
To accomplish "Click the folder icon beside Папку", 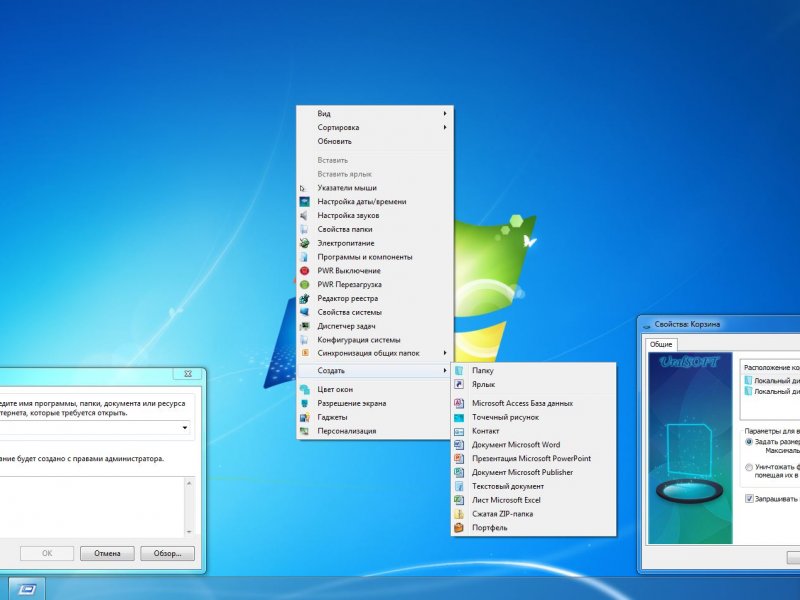I will click(459, 370).
